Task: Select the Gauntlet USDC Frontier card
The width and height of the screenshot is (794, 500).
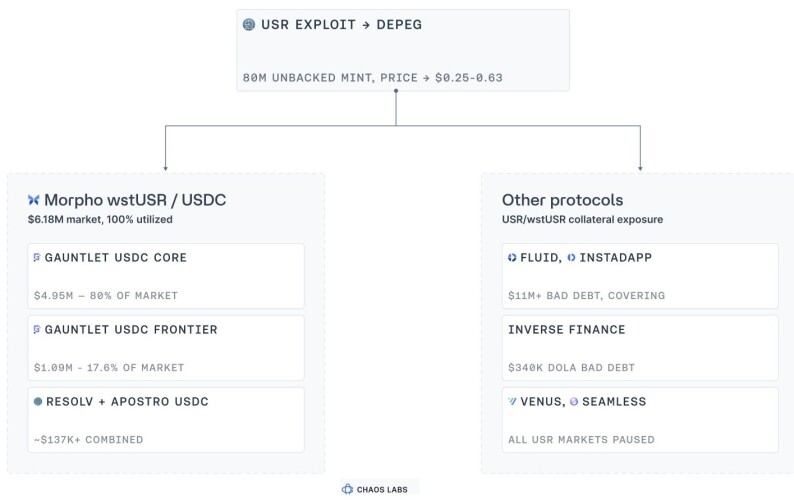Action: tap(166, 348)
